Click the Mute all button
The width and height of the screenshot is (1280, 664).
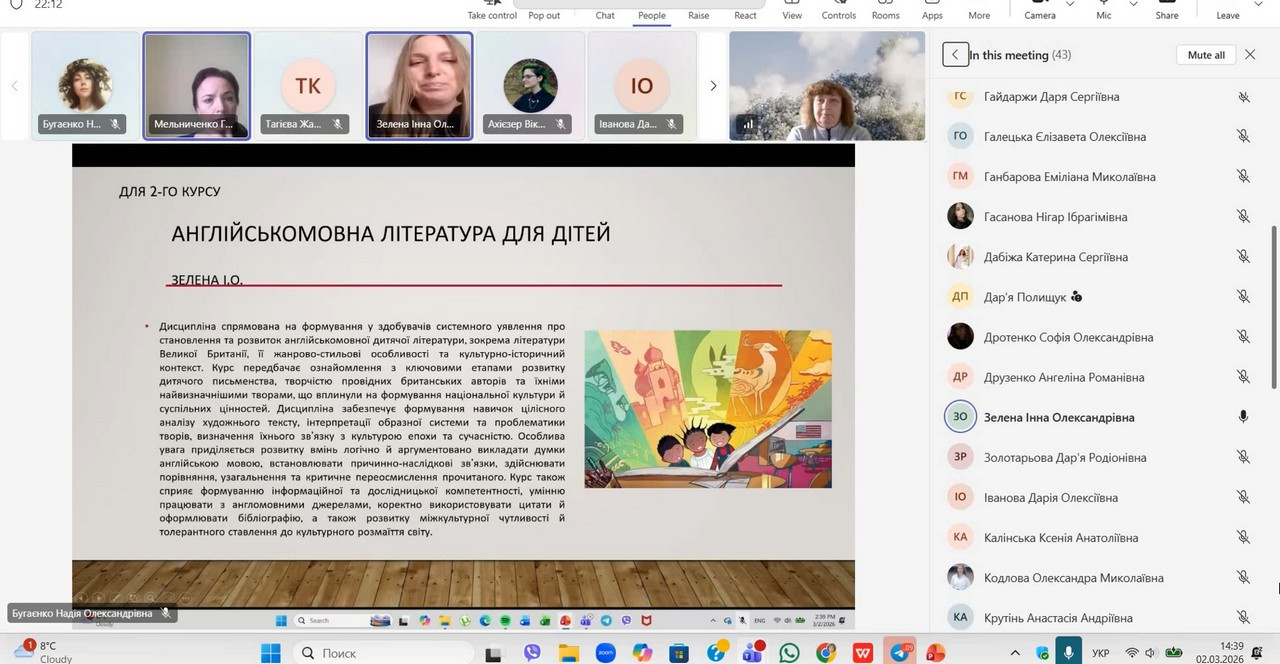coord(1206,55)
